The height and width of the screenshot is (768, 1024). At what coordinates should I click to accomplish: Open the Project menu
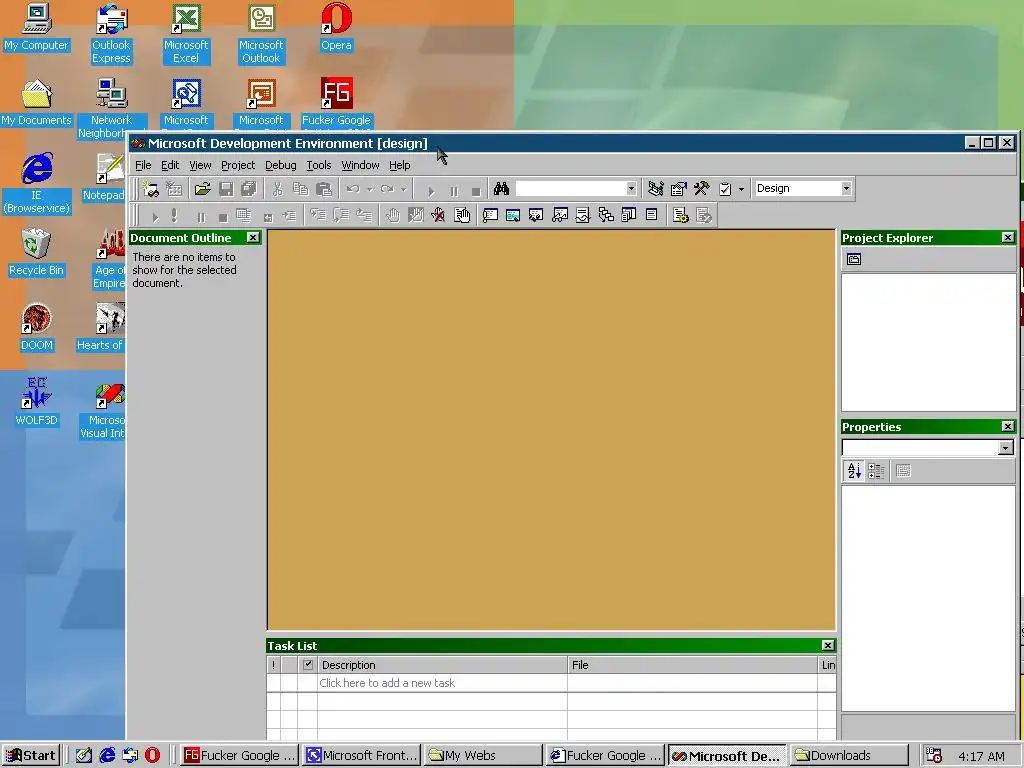tap(238, 165)
